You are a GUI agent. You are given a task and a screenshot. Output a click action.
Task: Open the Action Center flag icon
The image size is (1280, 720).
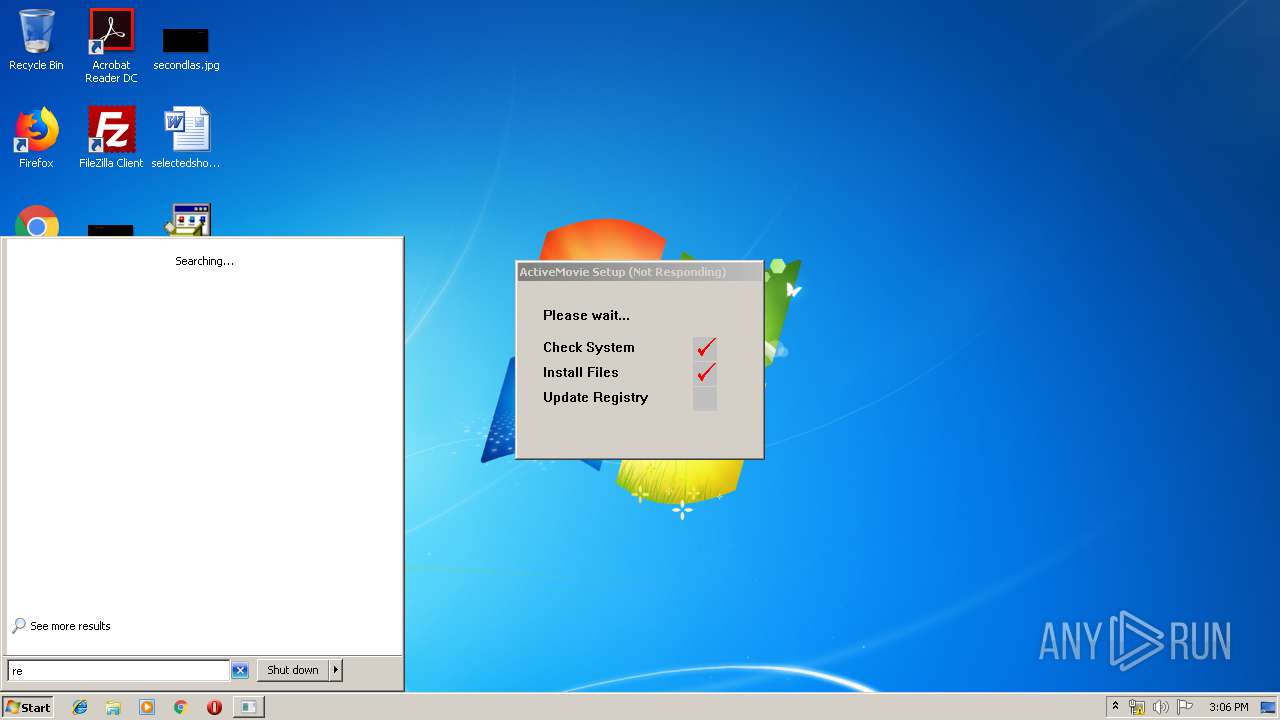point(1185,707)
